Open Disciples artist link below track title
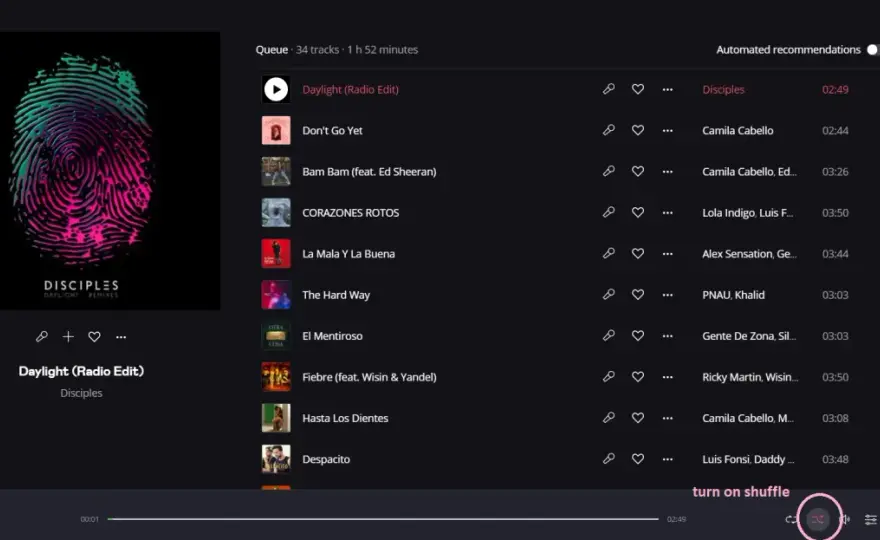Viewport: 880px width, 540px height. coord(81,393)
